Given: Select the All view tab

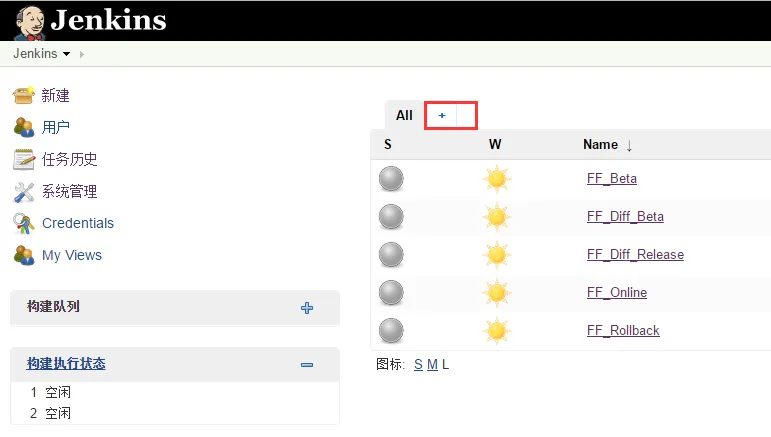Looking at the screenshot, I should pyautogui.click(x=404, y=116).
